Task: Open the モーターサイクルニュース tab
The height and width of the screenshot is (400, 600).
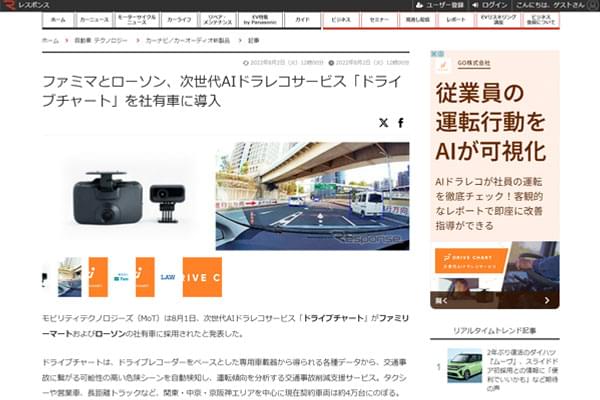Action: pos(136,20)
